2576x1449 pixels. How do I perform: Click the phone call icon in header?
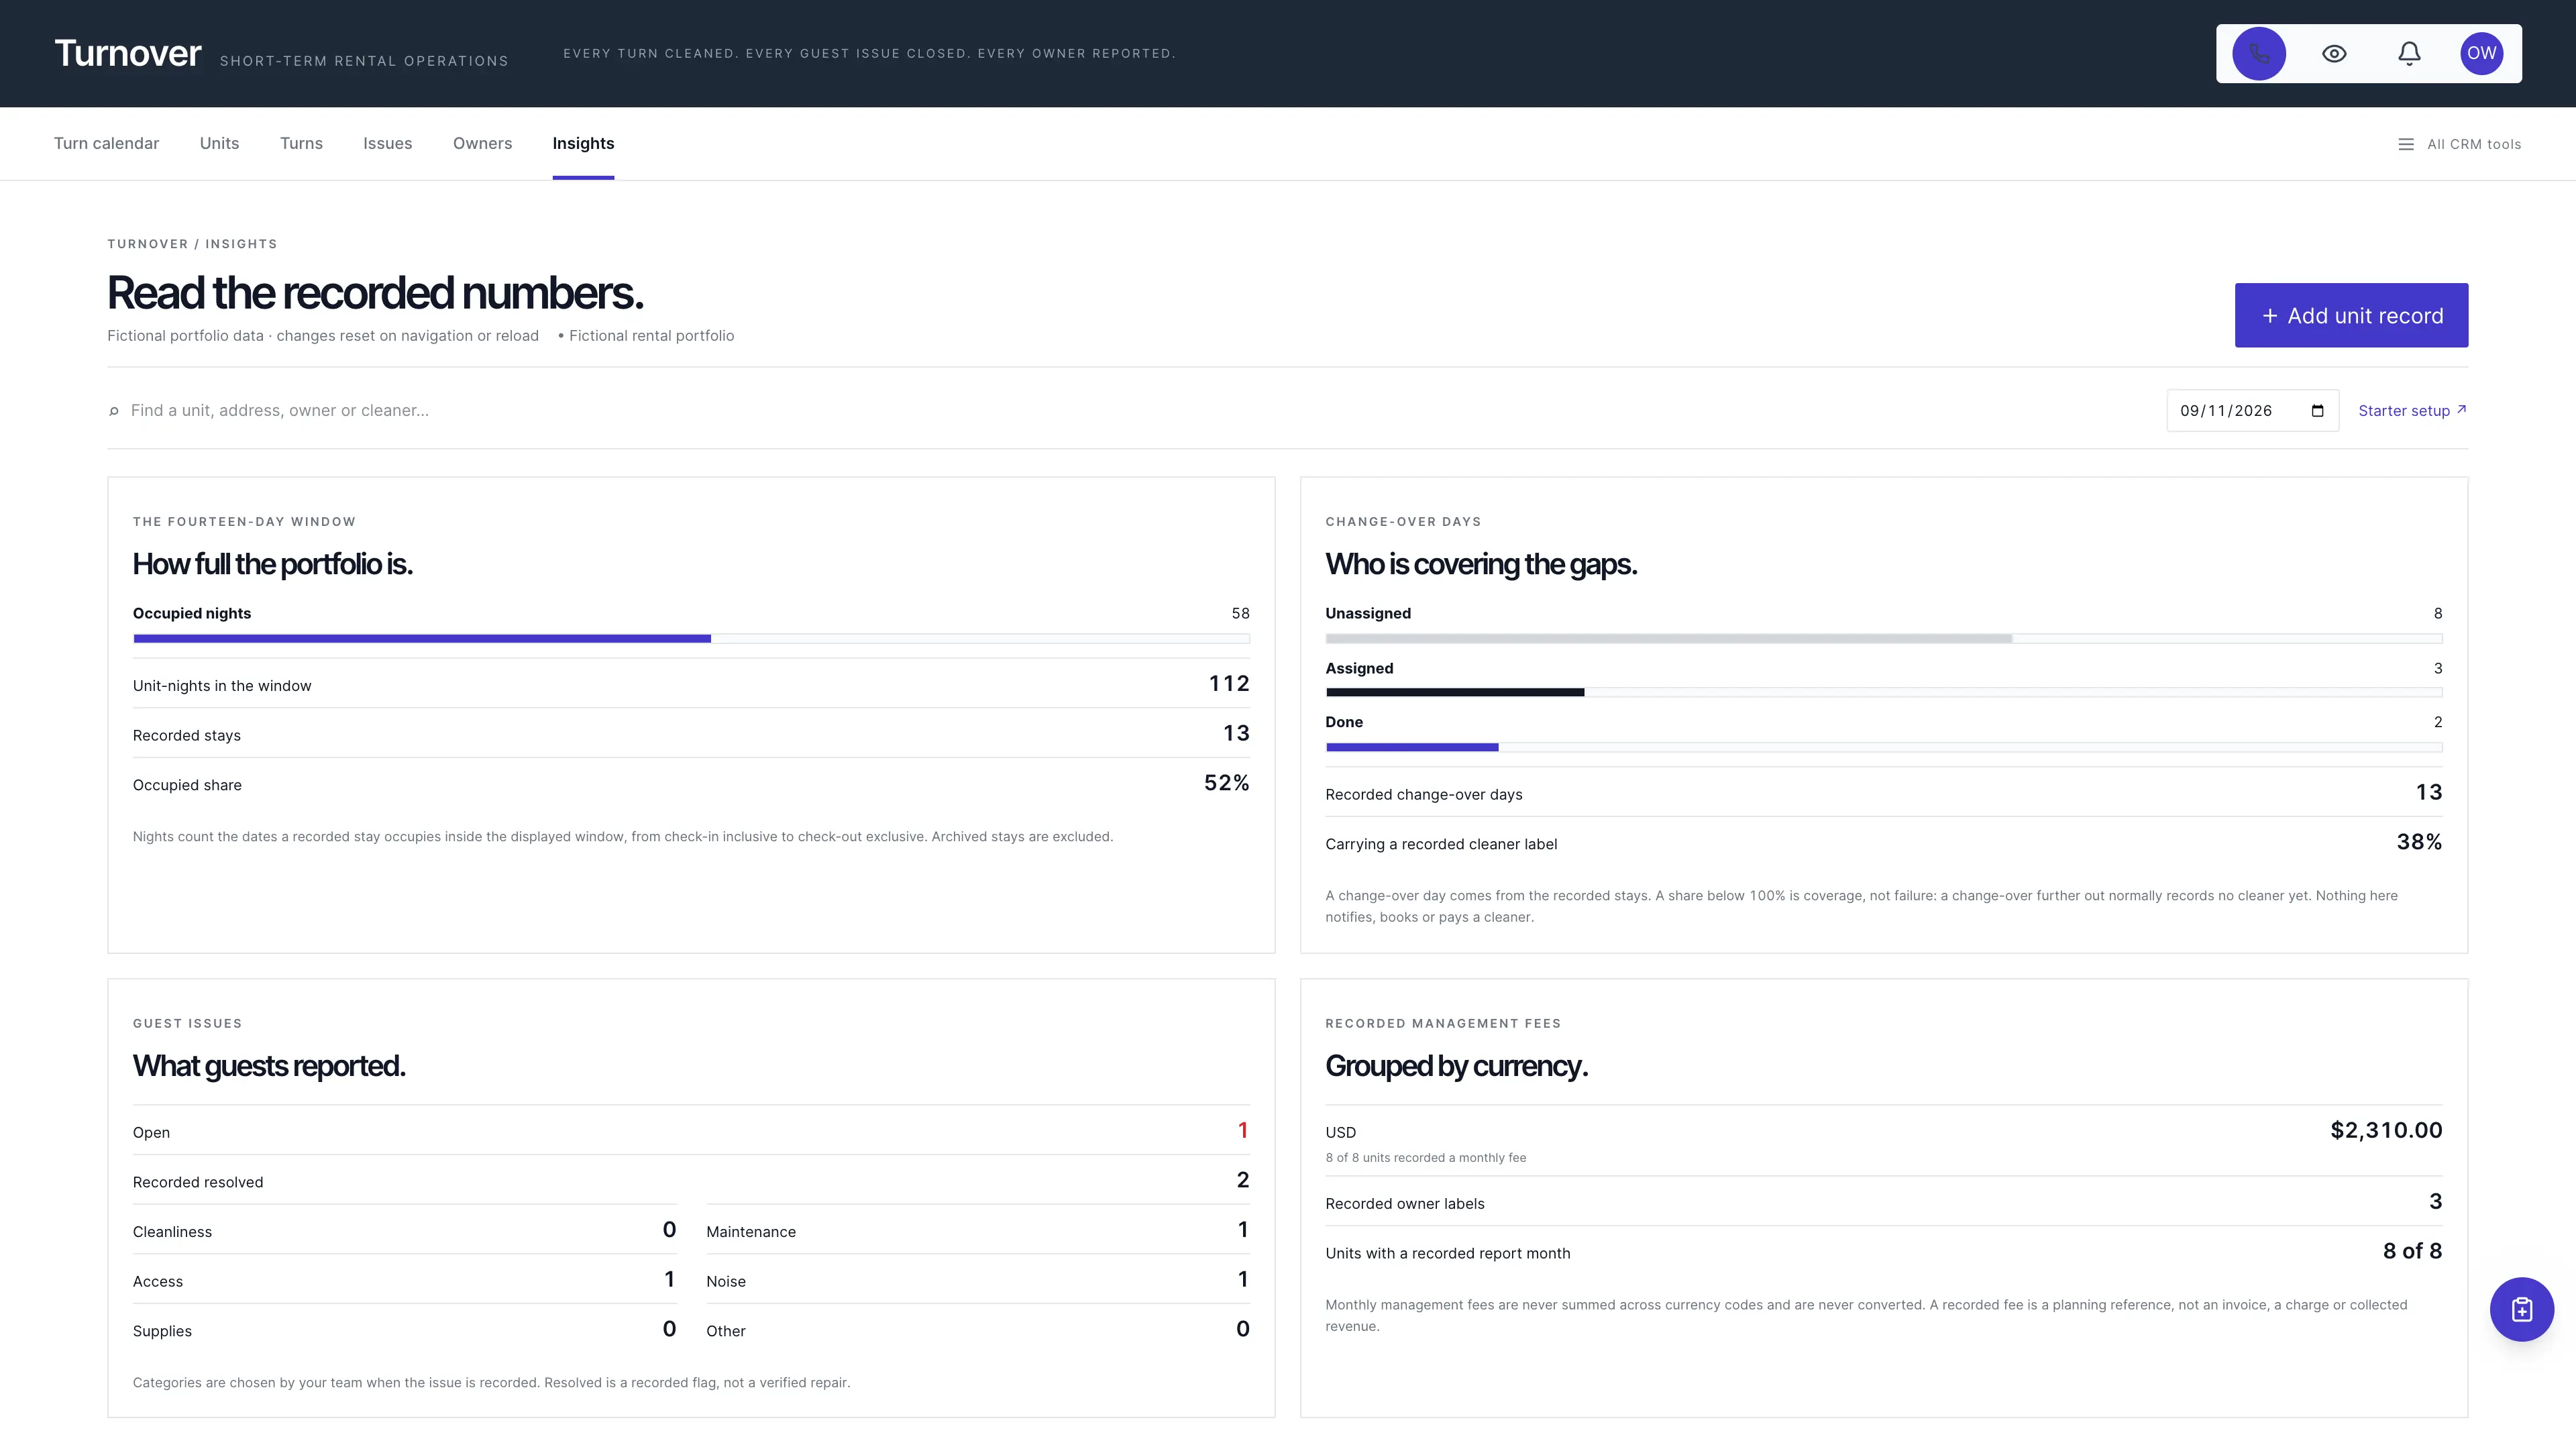2258,53
